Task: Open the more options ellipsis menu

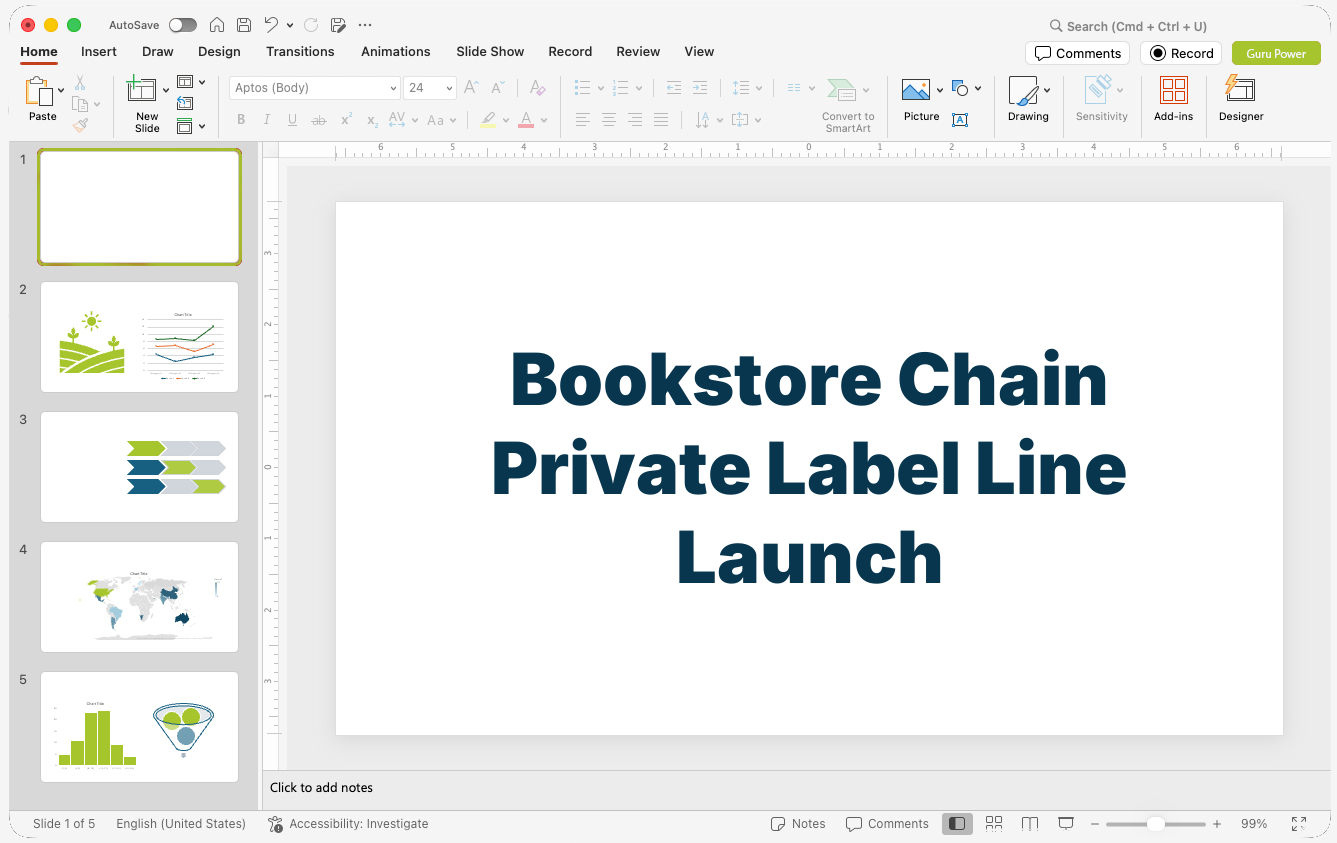Action: [x=364, y=25]
